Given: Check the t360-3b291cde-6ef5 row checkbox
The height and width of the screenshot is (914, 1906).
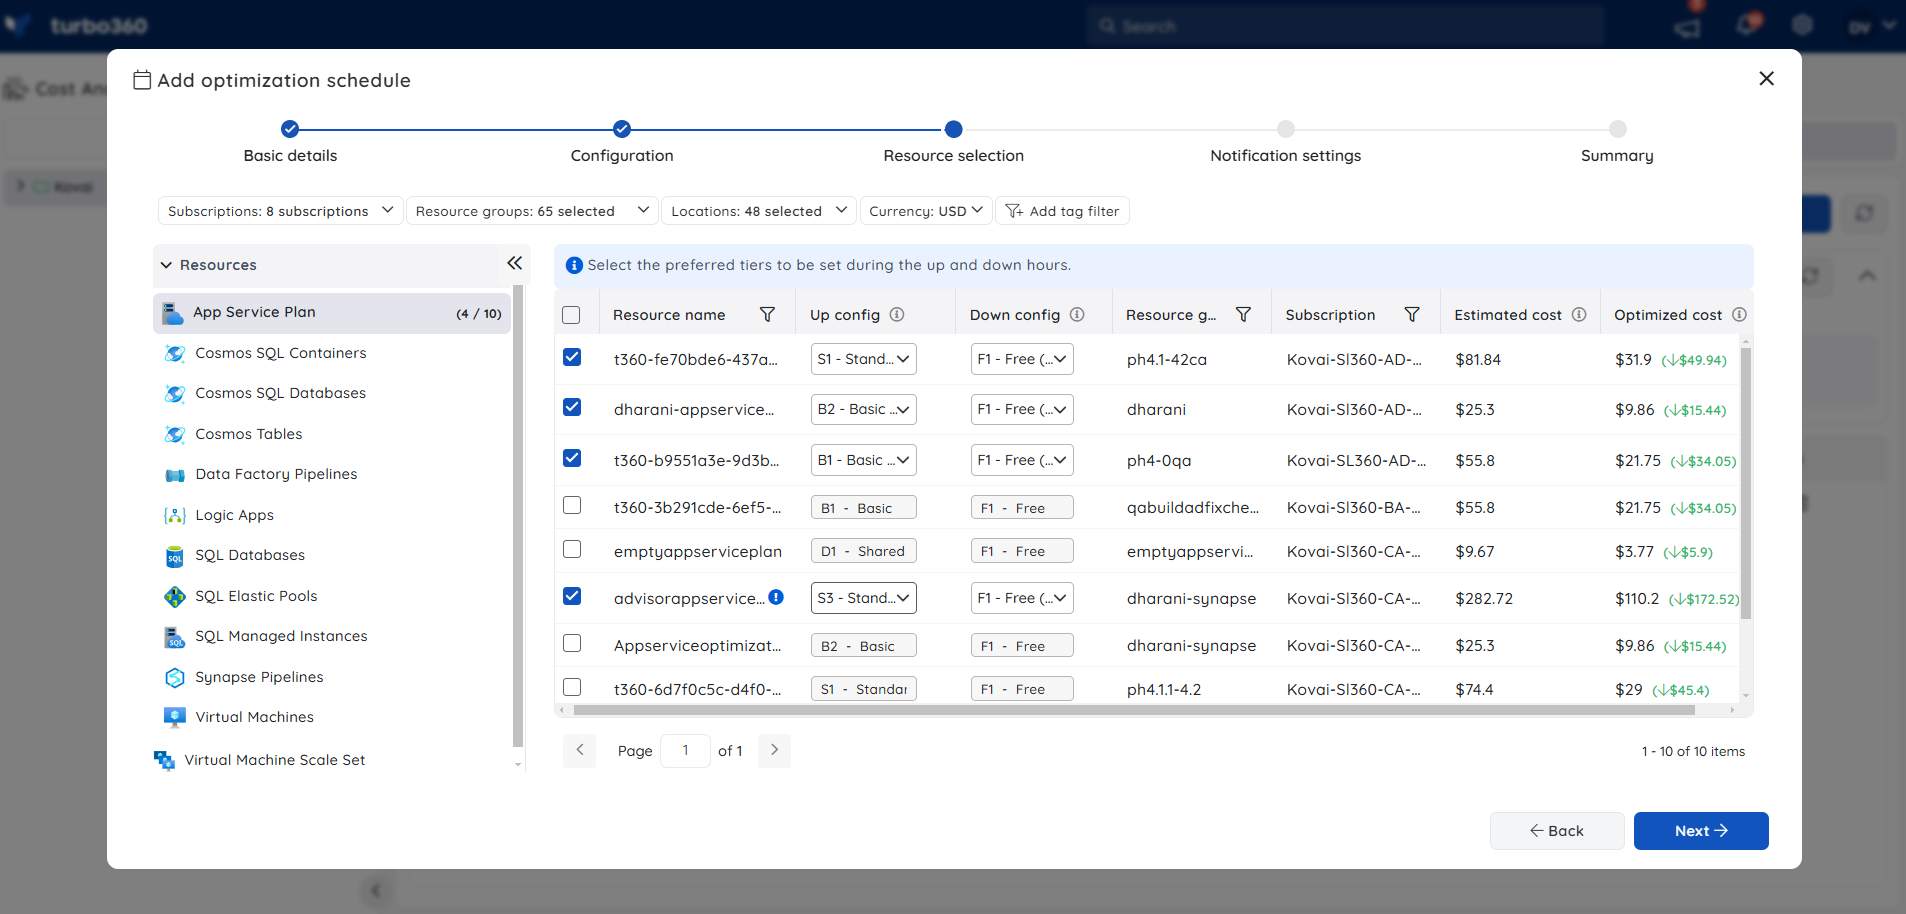Looking at the screenshot, I should click(x=572, y=505).
